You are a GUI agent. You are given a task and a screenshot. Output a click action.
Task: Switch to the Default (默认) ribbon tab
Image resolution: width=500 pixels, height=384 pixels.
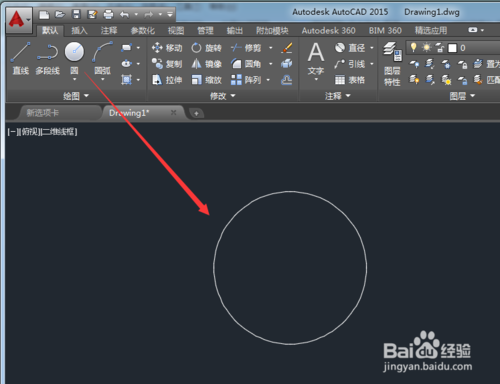tap(50, 31)
